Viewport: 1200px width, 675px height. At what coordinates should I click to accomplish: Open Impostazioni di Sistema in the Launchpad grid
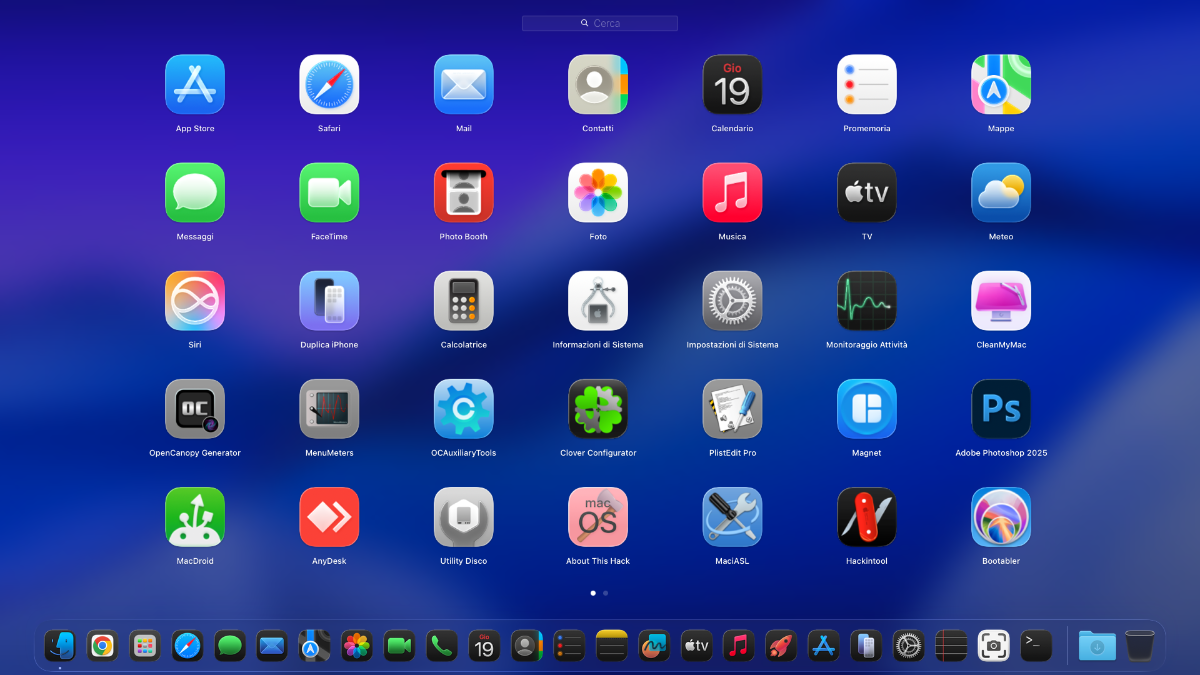pos(732,301)
